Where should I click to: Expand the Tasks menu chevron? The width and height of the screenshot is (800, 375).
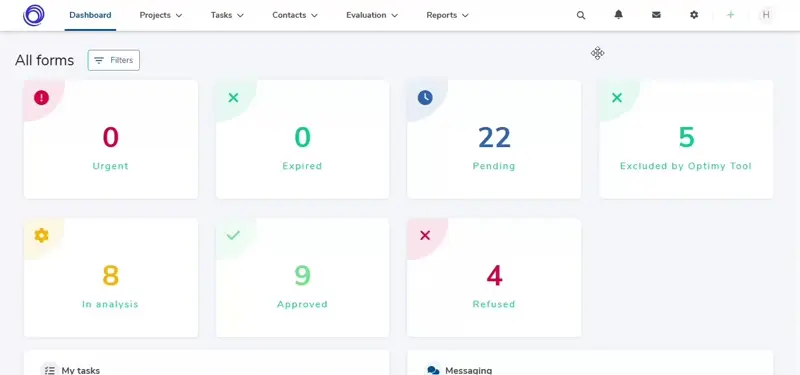coord(240,15)
